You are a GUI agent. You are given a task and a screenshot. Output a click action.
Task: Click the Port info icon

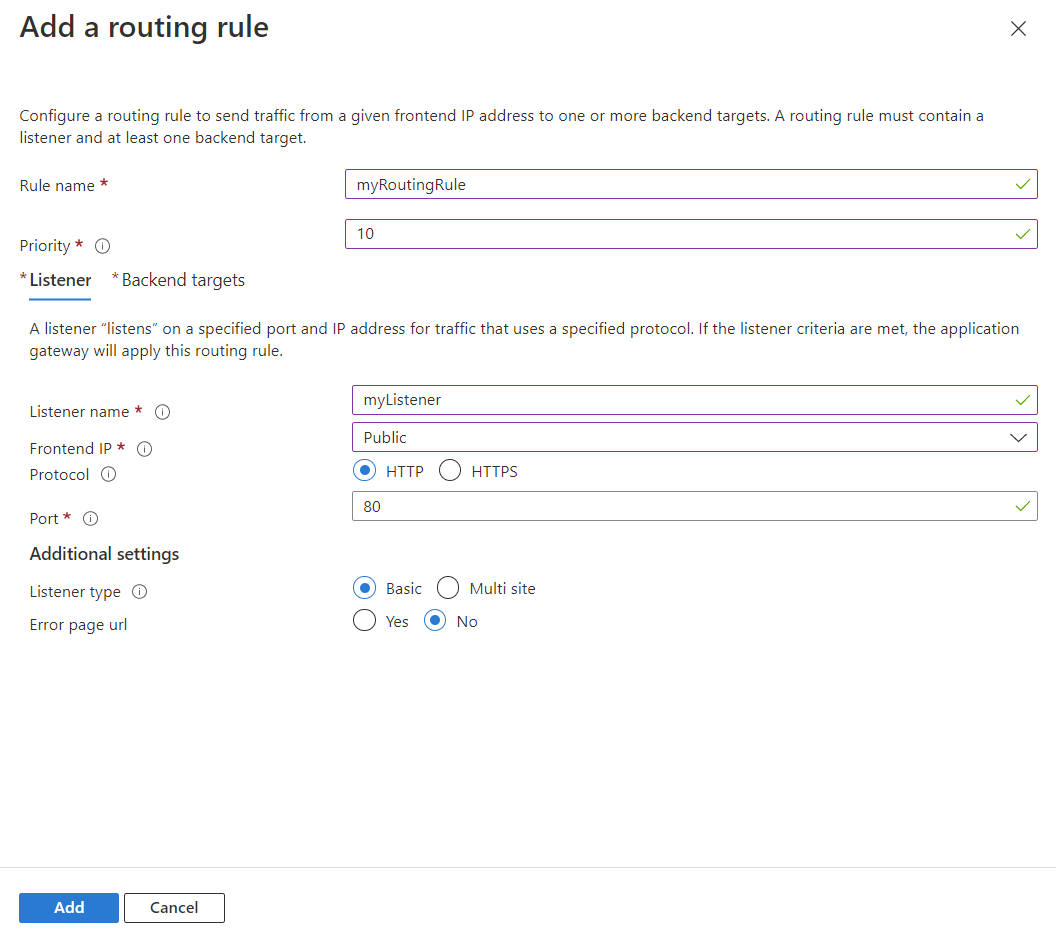(x=90, y=519)
